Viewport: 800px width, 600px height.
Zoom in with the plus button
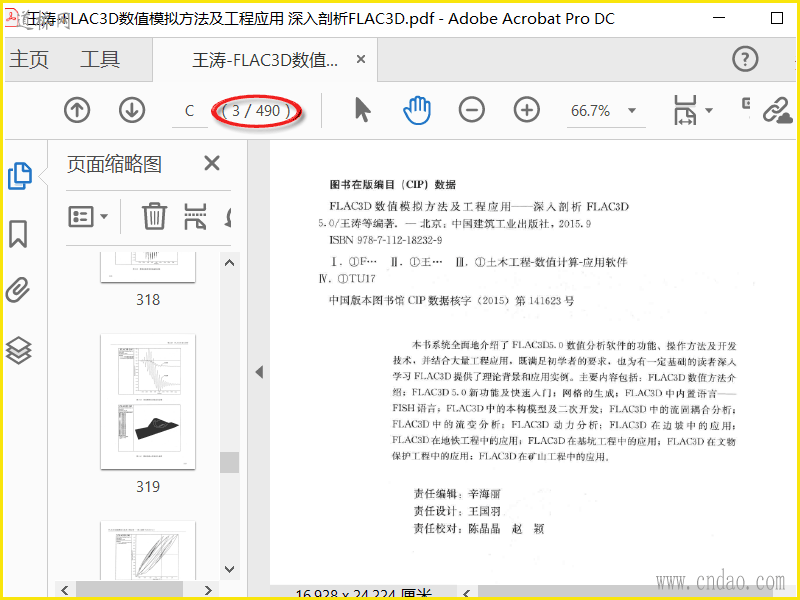tap(527, 110)
